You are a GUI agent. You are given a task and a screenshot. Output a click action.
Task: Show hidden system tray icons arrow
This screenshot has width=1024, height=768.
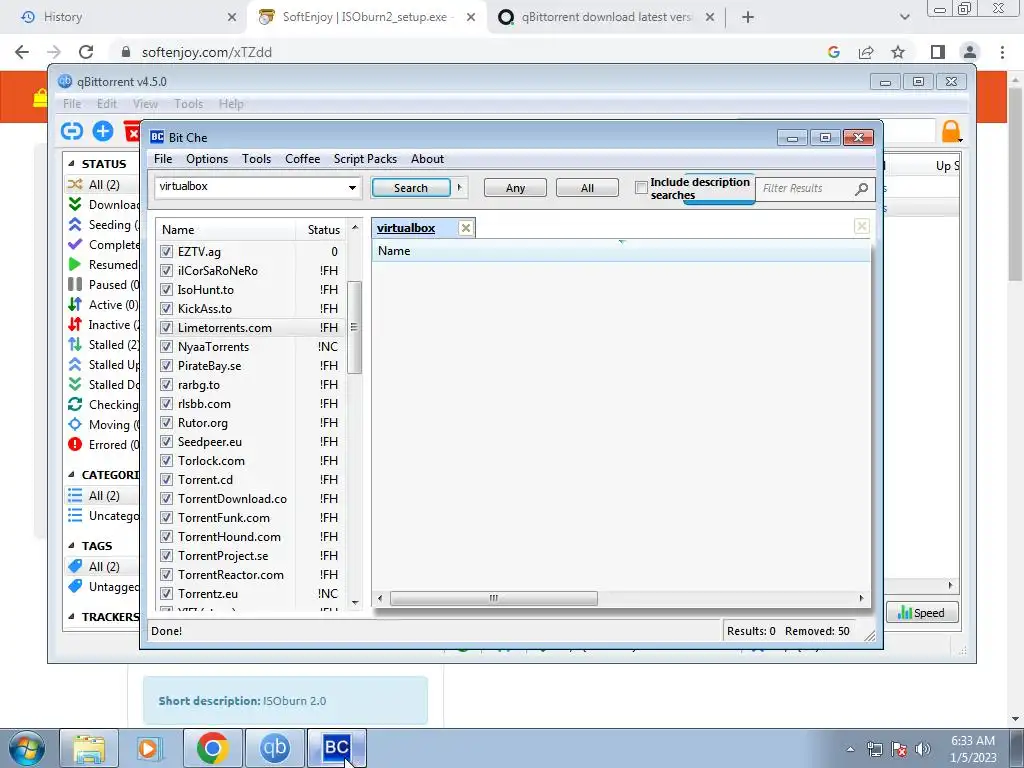coord(850,749)
